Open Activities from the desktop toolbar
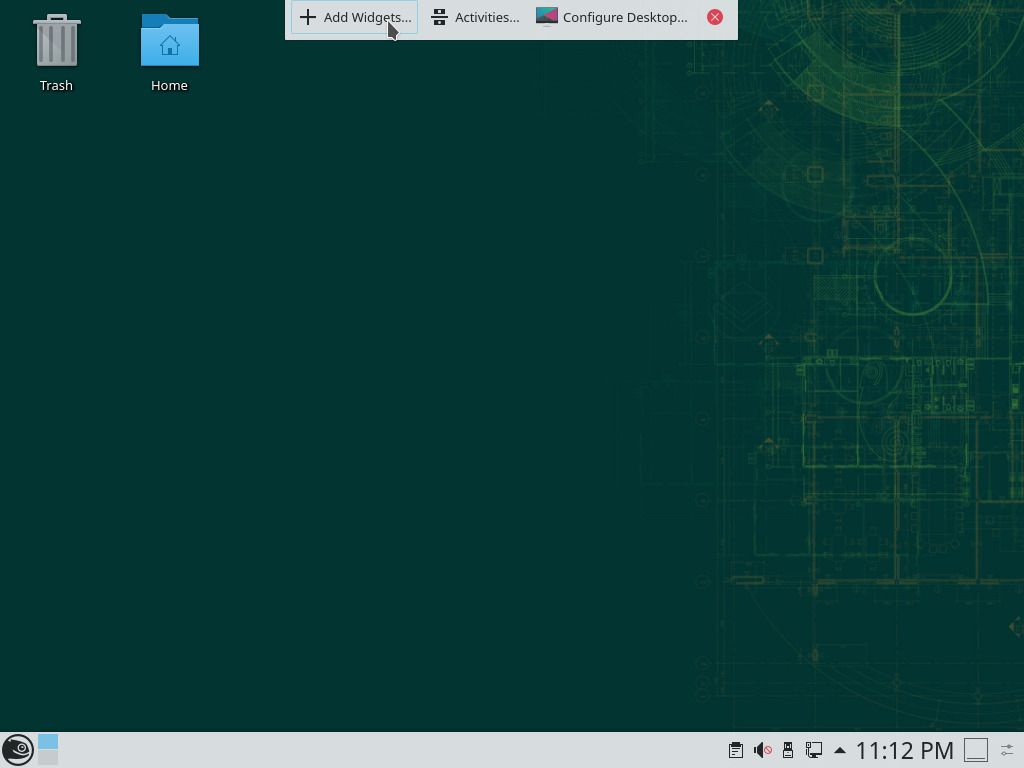 475,17
